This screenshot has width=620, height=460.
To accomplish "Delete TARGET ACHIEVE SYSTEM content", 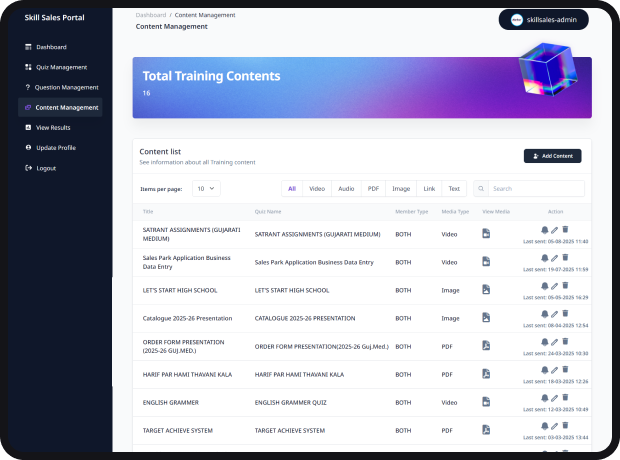I will (565, 426).
